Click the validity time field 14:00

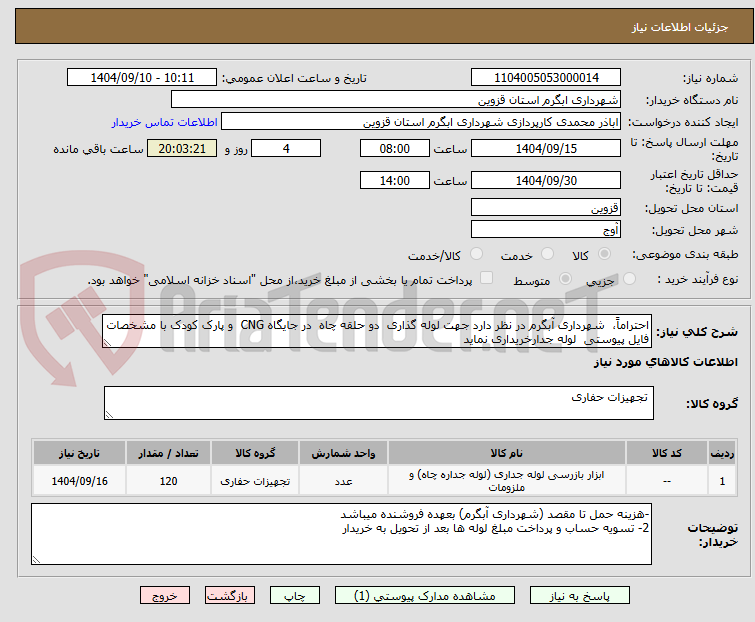[x=395, y=181]
